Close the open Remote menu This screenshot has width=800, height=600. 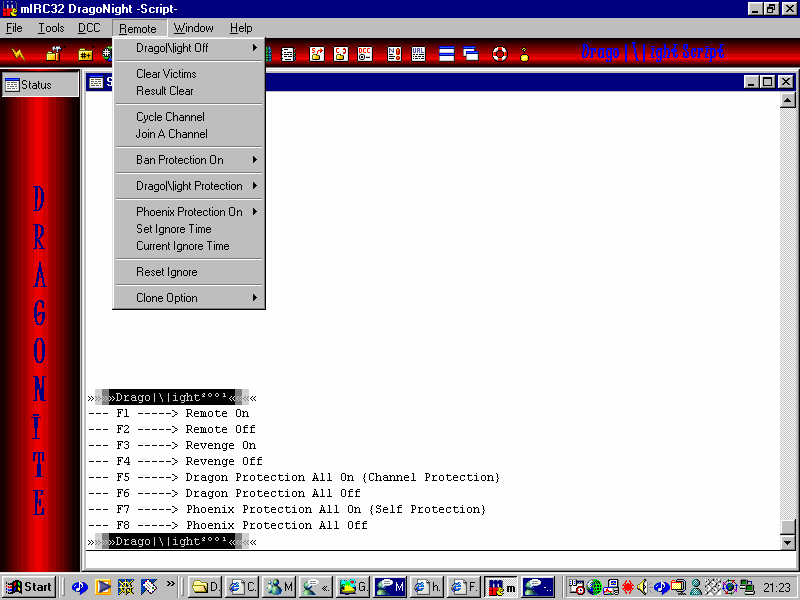tap(138, 29)
